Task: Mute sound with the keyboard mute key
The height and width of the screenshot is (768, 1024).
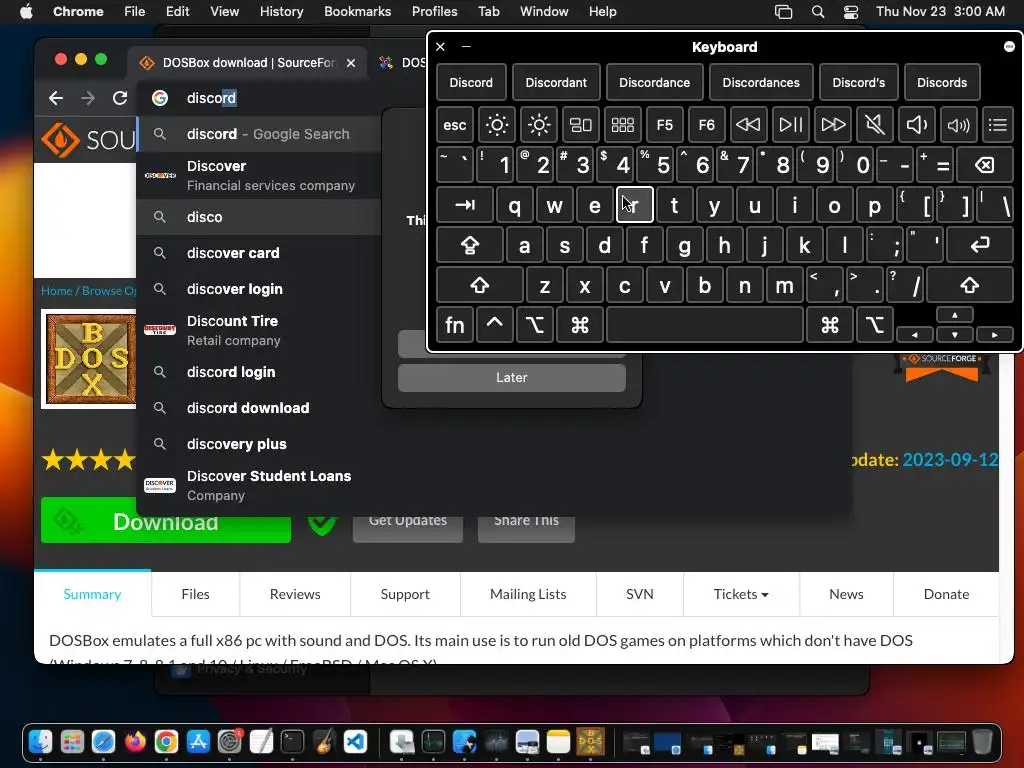Action: pos(874,125)
